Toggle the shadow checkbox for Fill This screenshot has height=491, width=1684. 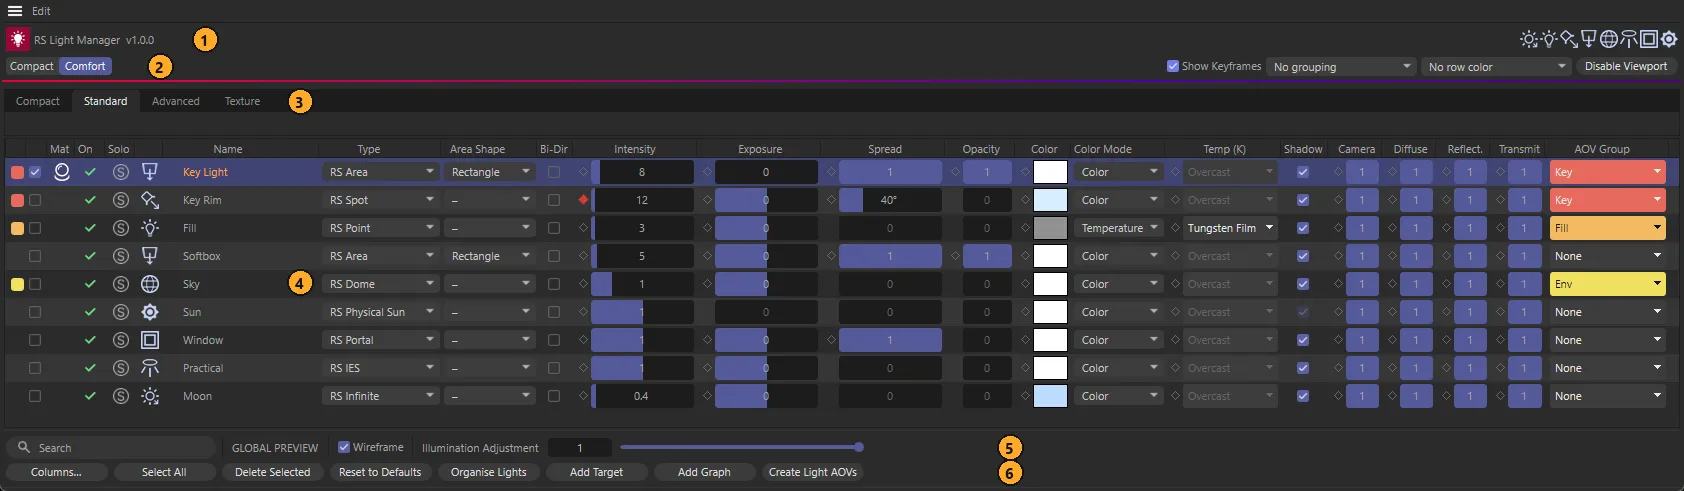pos(1302,228)
